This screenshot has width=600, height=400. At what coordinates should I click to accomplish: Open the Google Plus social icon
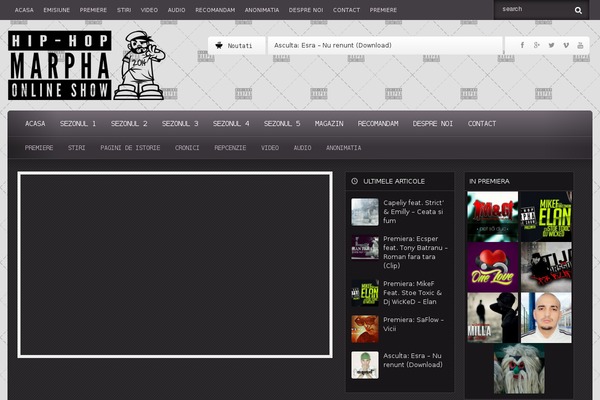(536, 45)
